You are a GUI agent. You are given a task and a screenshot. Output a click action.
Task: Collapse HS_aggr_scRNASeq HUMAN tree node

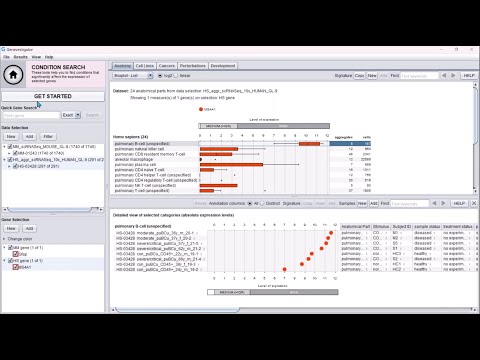tap(4, 160)
